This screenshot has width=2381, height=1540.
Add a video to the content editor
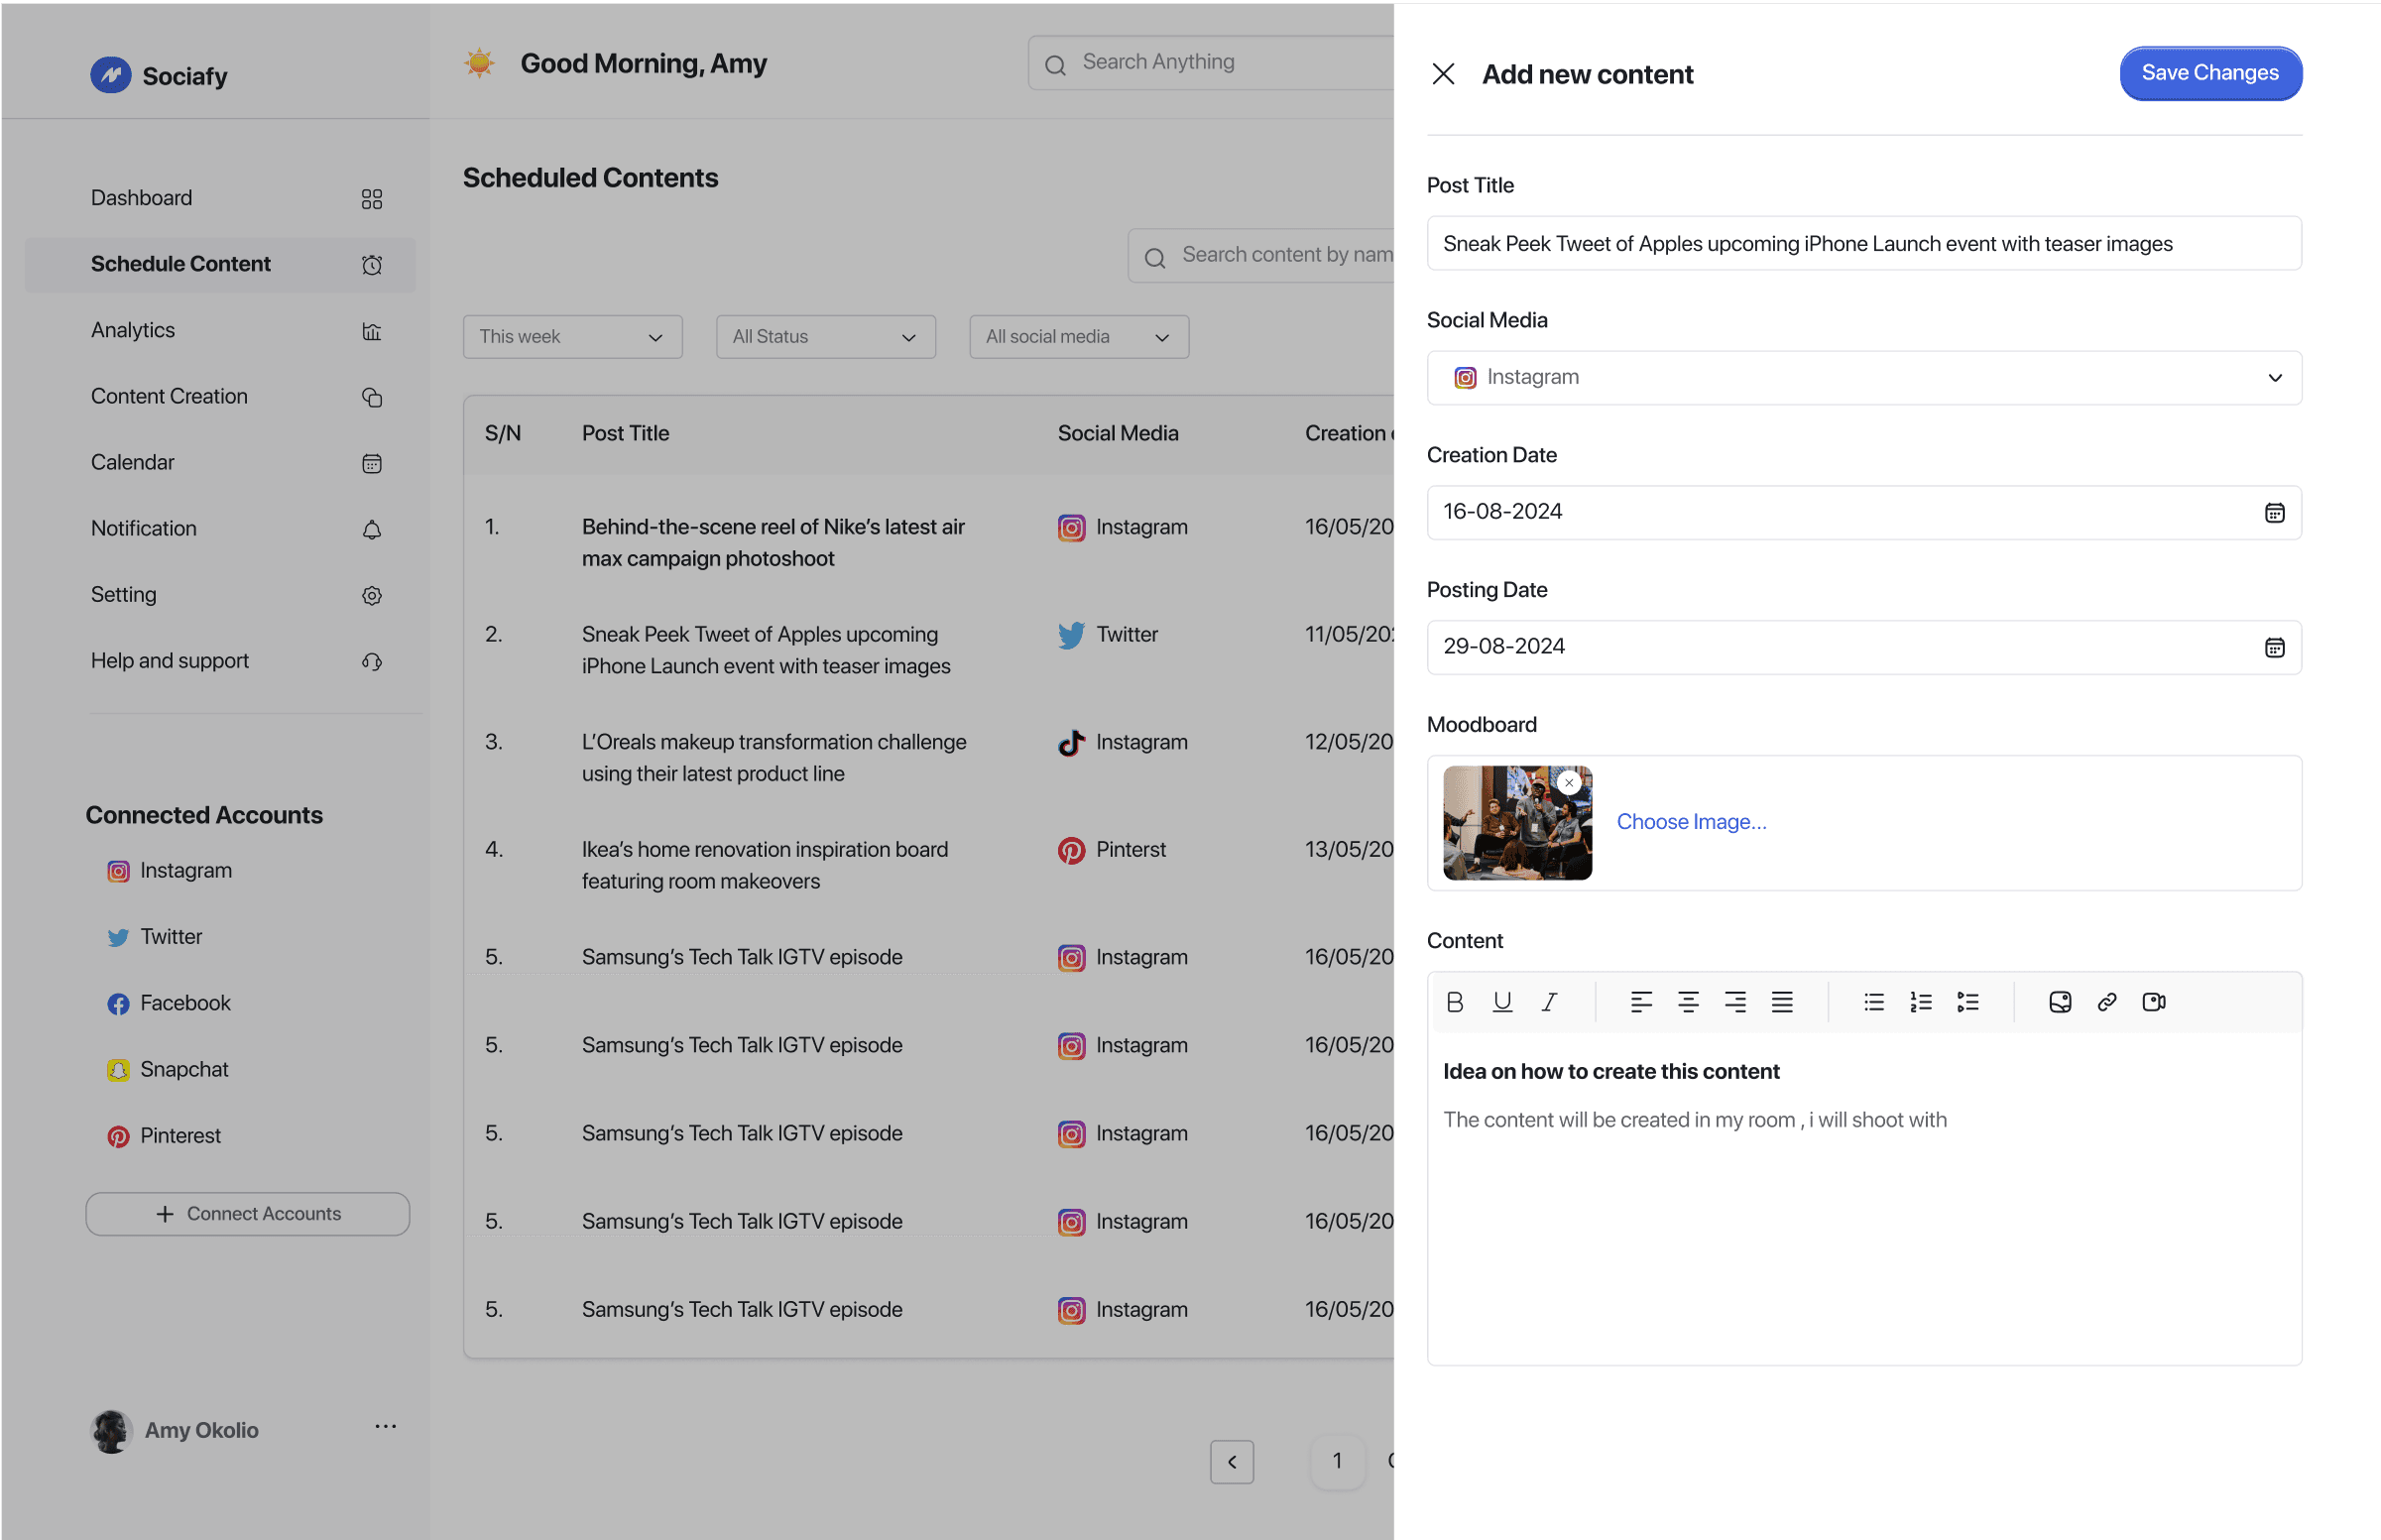click(2154, 1002)
